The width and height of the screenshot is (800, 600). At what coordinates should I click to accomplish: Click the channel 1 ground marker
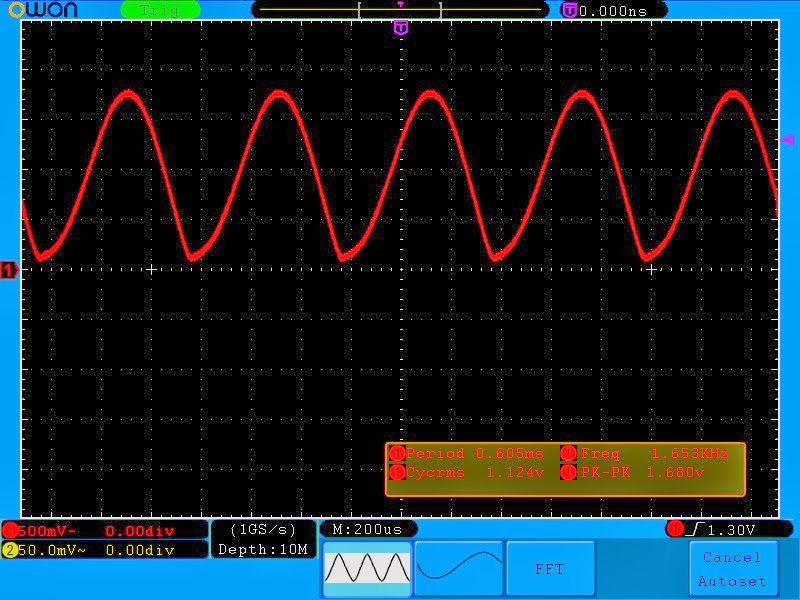(9, 270)
